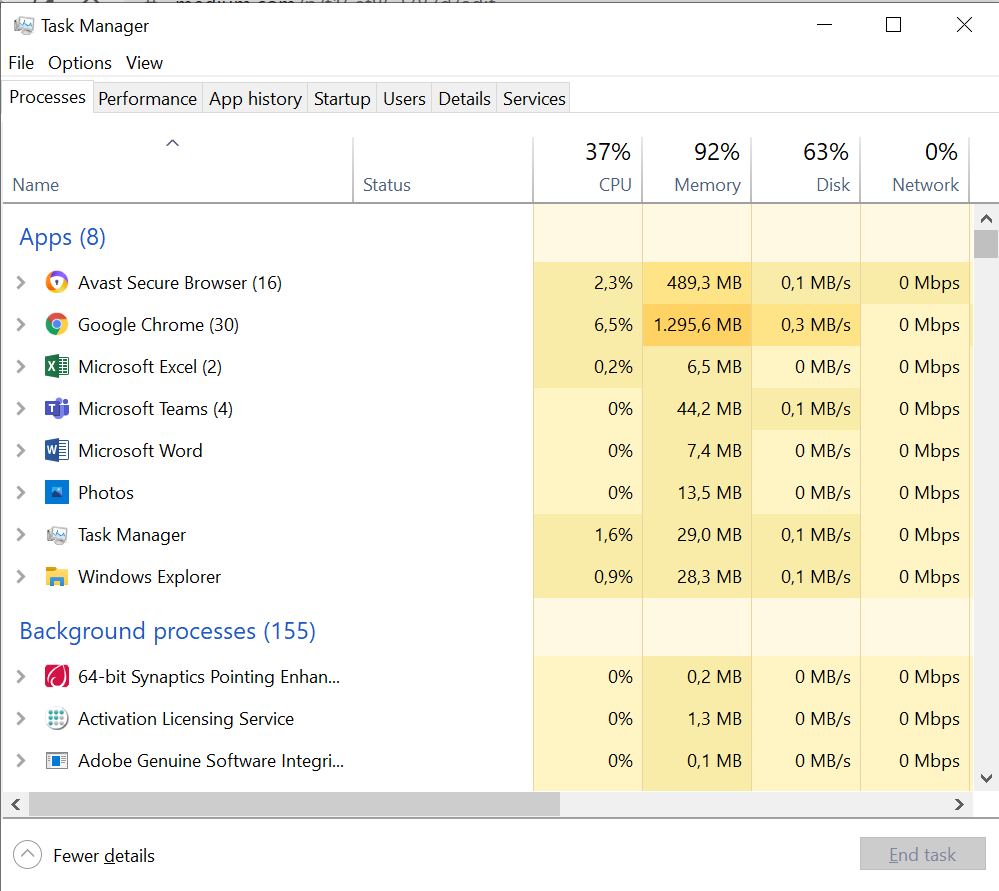Expand the Adobe Genuine Software entry
Viewport: 999px width, 891px height.
tap(21, 760)
